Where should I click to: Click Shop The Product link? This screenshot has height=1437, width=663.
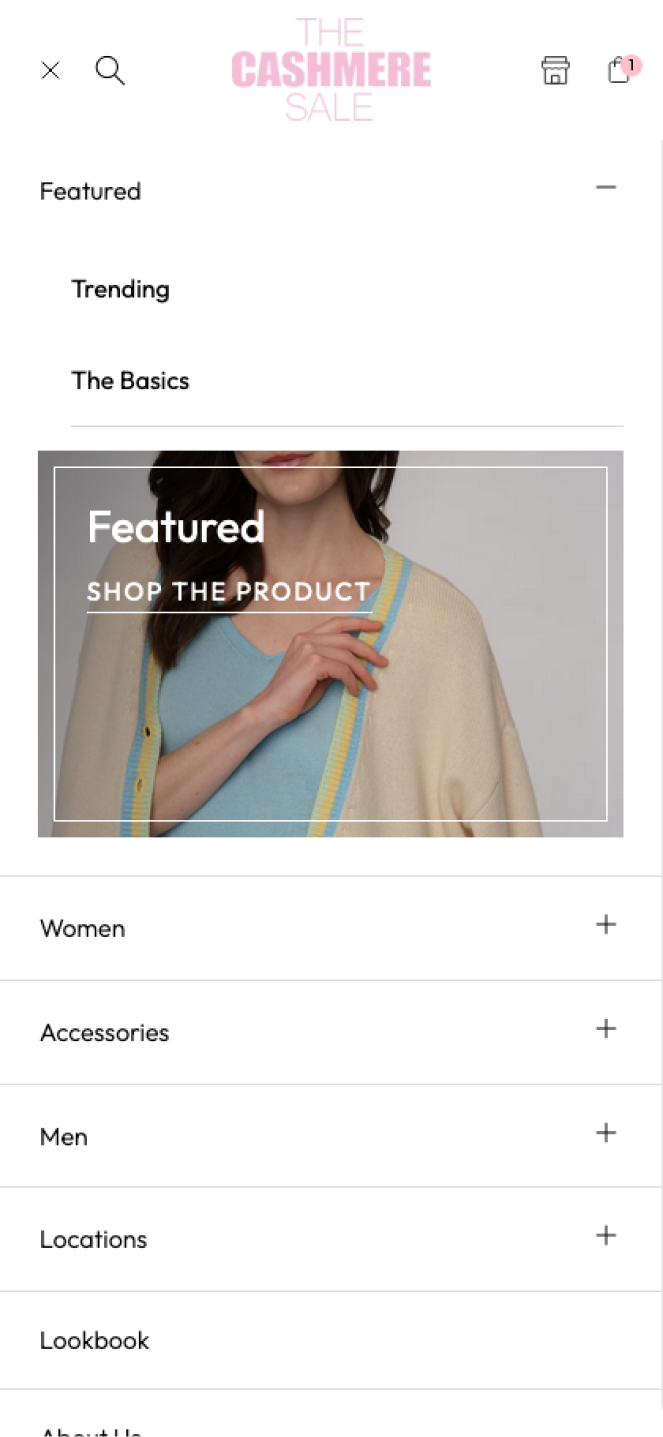click(x=229, y=592)
